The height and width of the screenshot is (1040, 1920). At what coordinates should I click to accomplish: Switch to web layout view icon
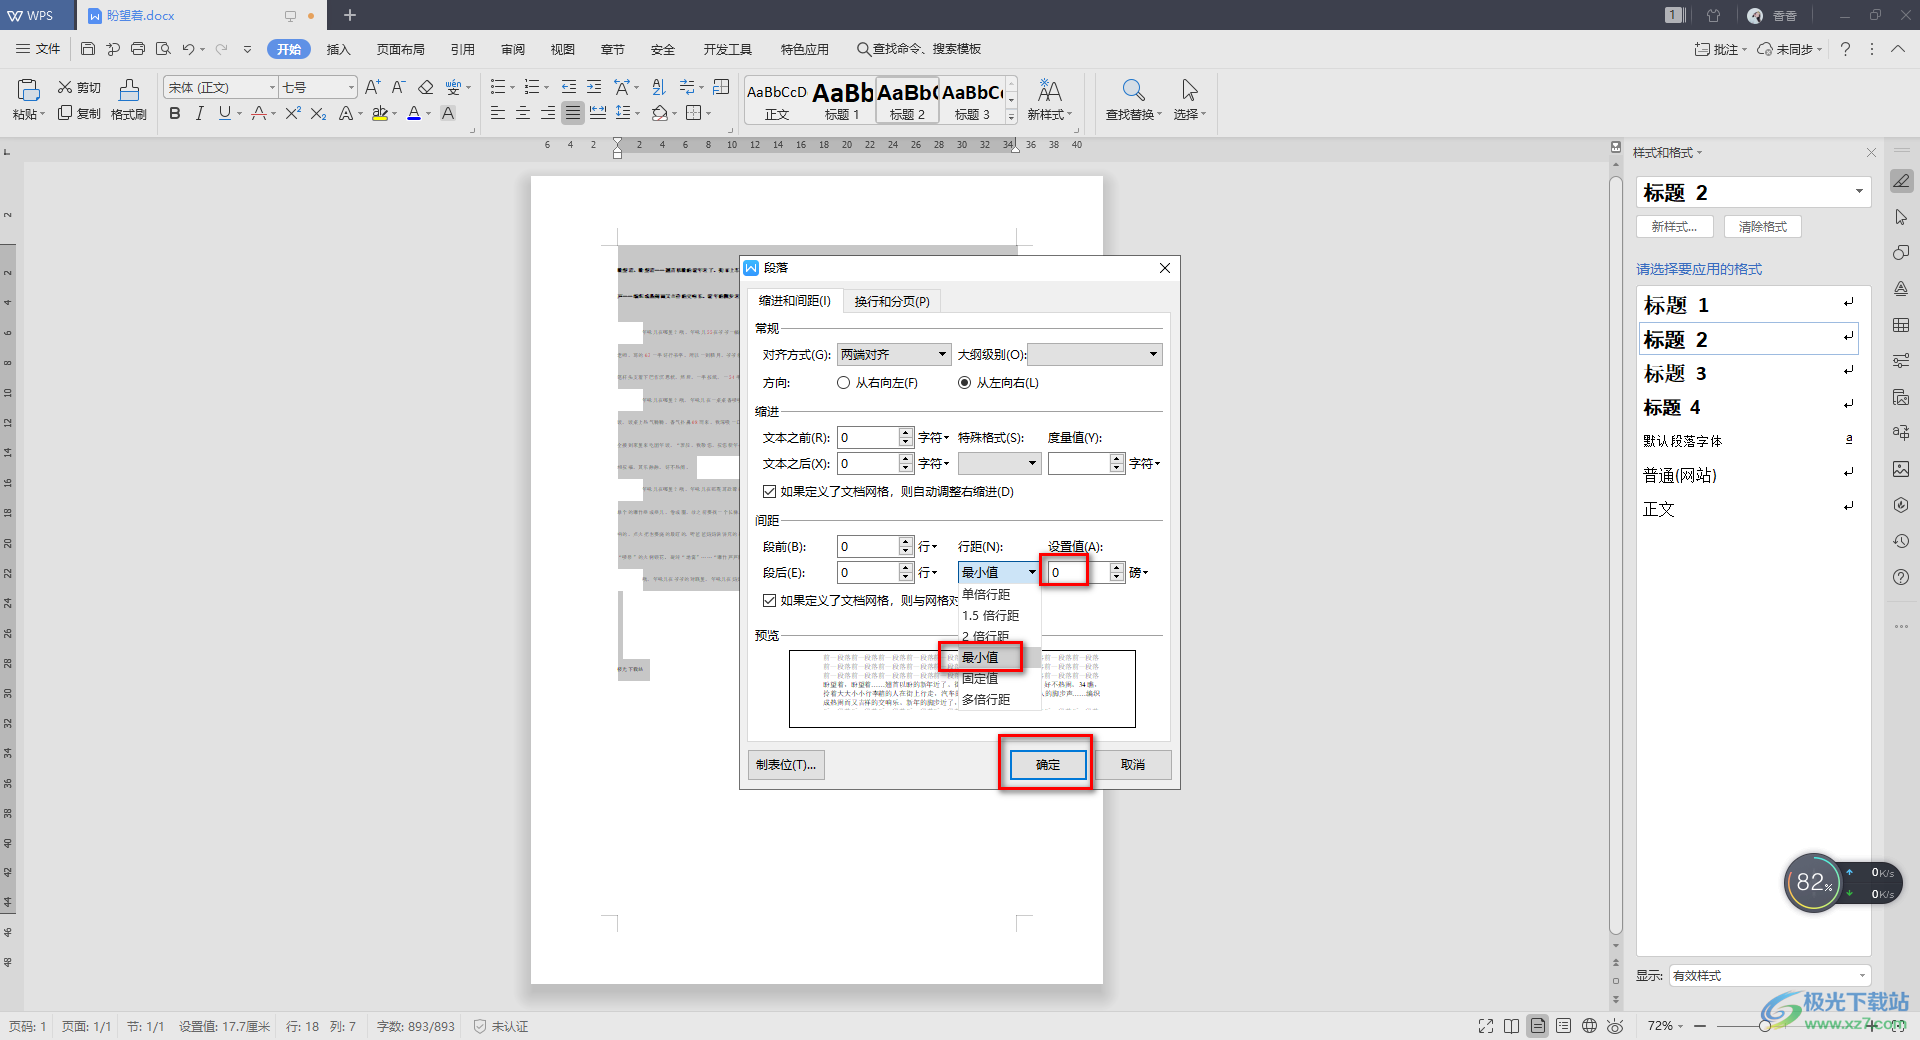1589,1026
